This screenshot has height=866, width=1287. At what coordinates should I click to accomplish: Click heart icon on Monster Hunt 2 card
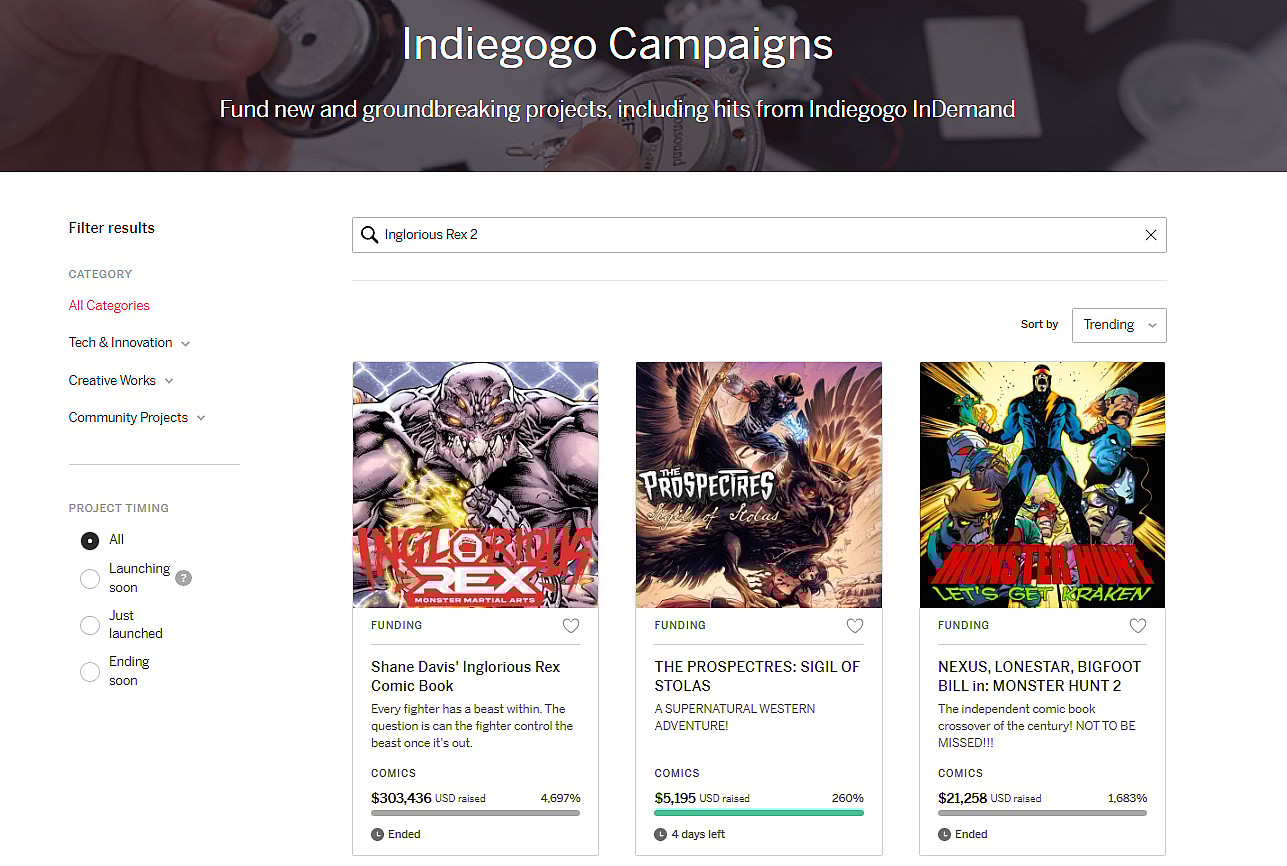1138,626
